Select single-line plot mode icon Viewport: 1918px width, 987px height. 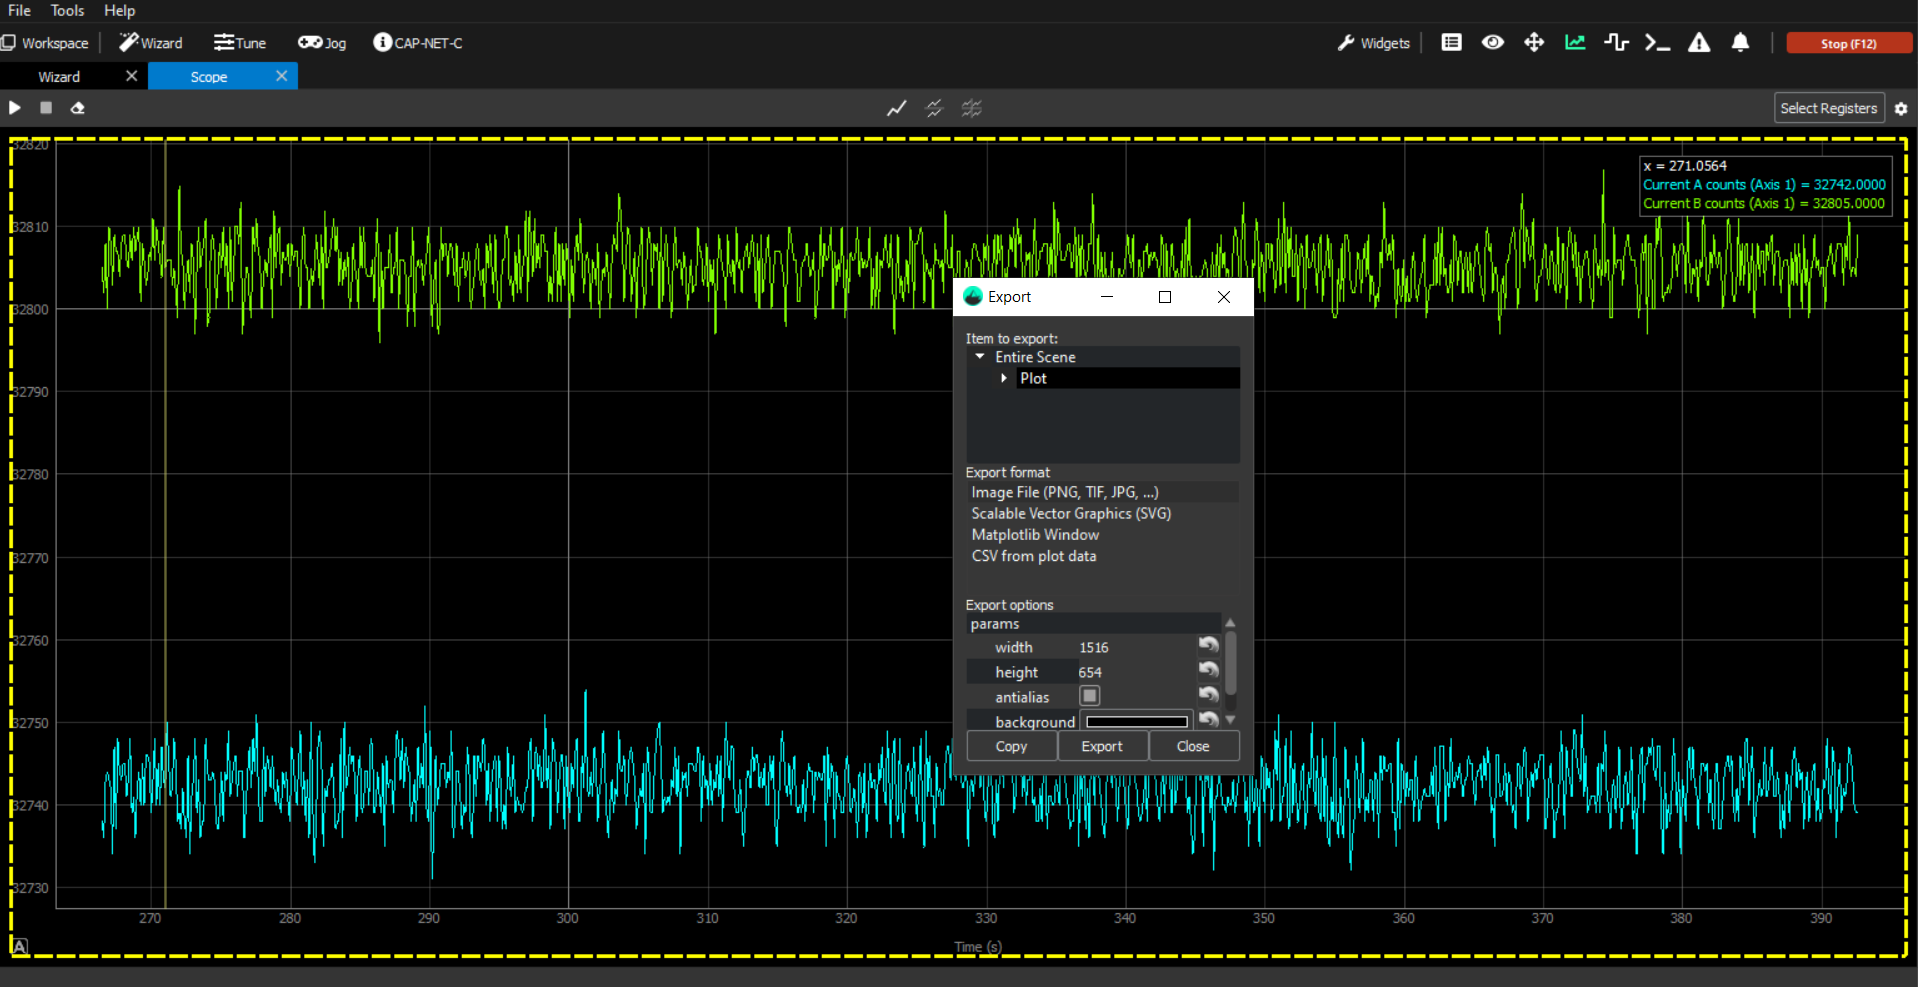(x=896, y=109)
